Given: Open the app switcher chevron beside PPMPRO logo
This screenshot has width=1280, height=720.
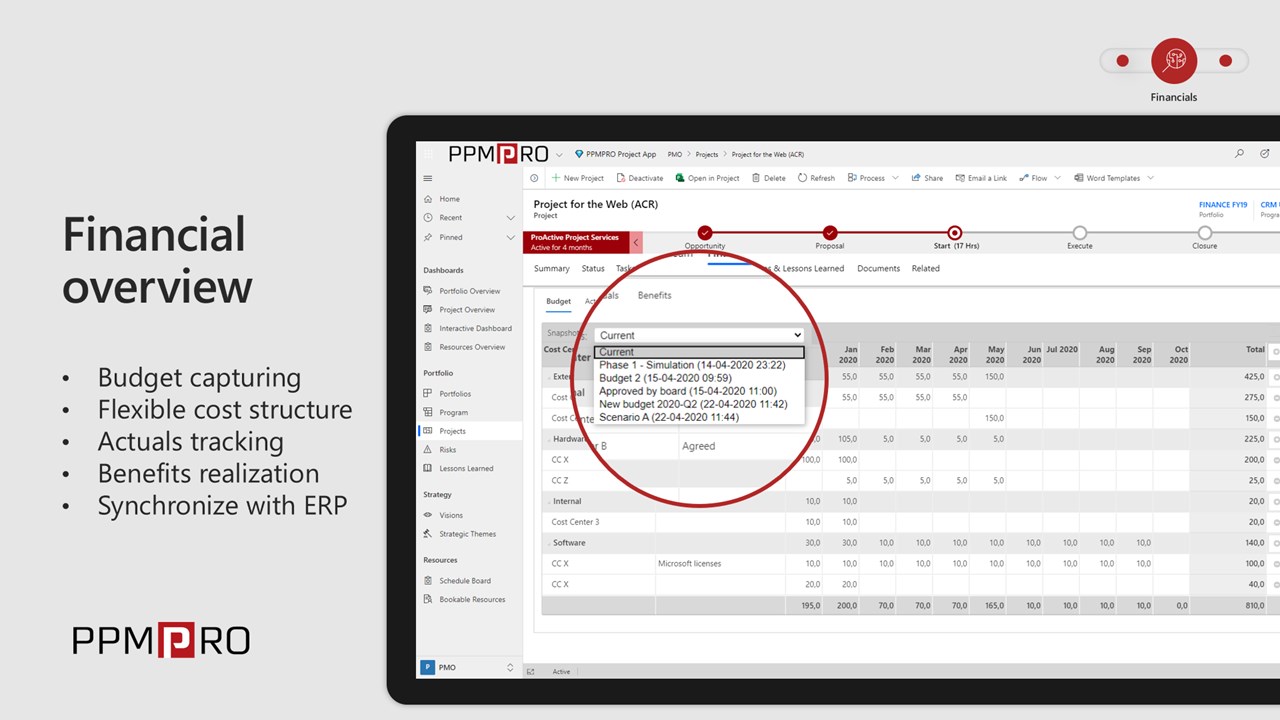Looking at the screenshot, I should pos(559,155).
